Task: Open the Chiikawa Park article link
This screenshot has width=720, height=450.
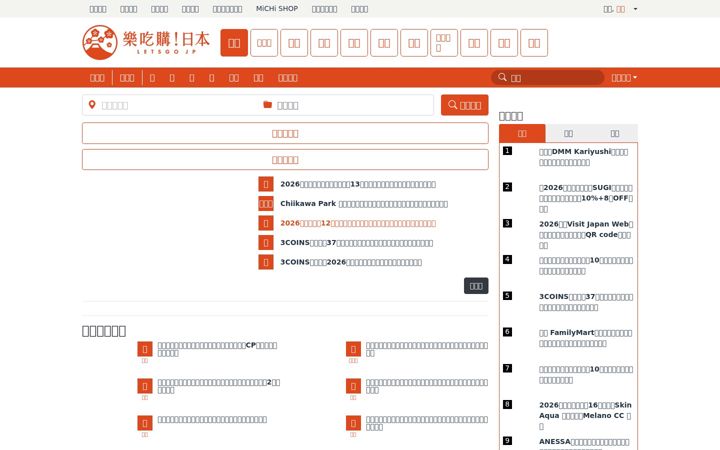Action: coord(364,203)
